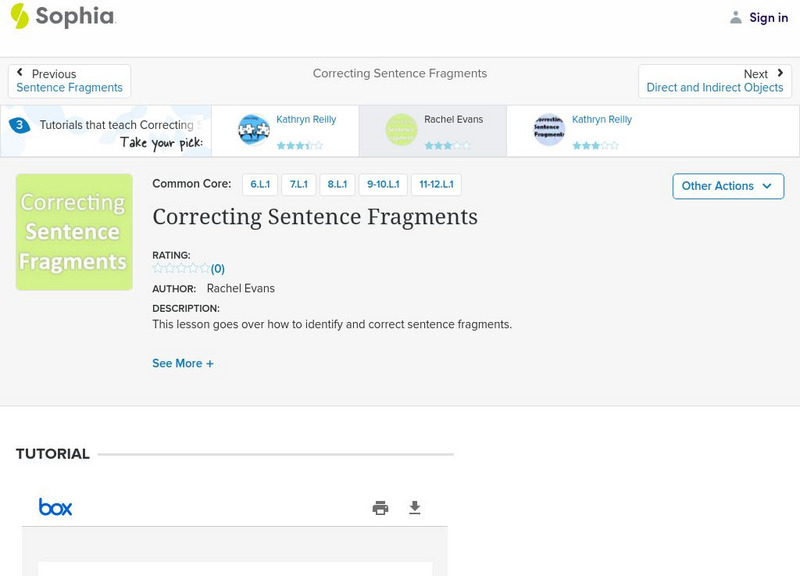Click the user profile icon

[736, 18]
